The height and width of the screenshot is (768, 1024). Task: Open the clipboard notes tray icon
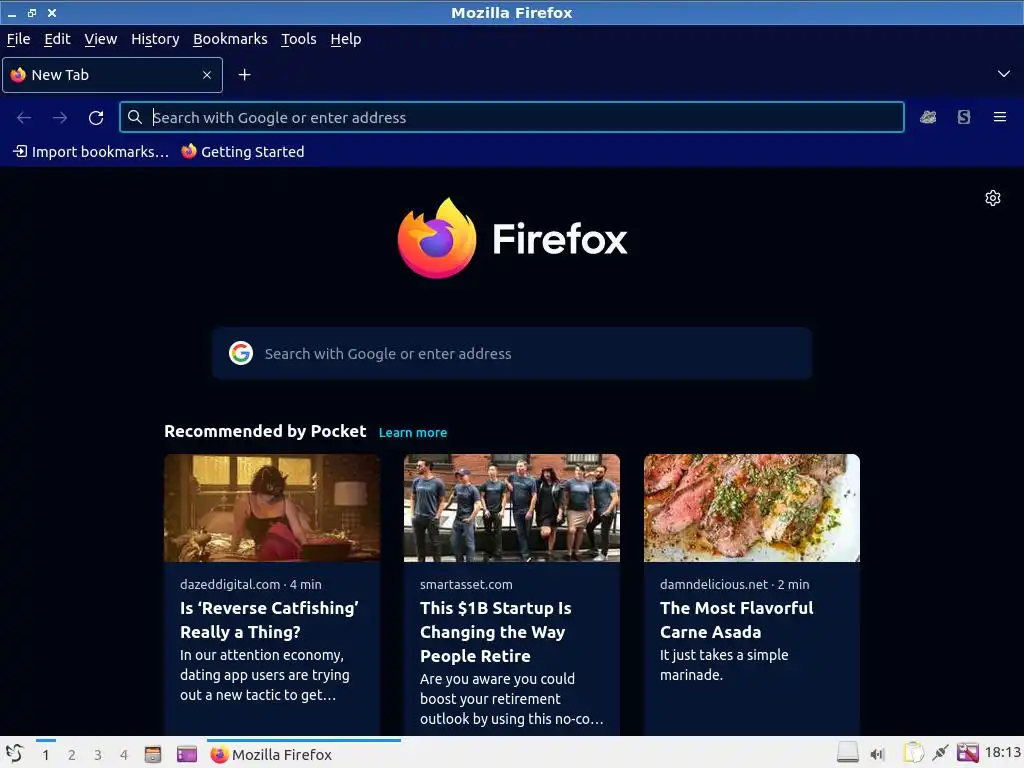tap(913, 753)
